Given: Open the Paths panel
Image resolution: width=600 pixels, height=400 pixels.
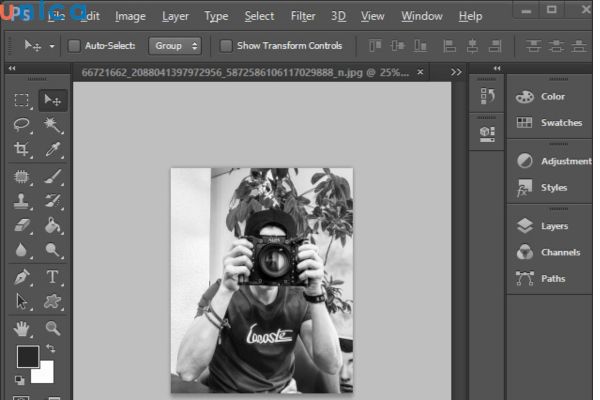Looking at the screenshot, I should [x=540, y=278].
